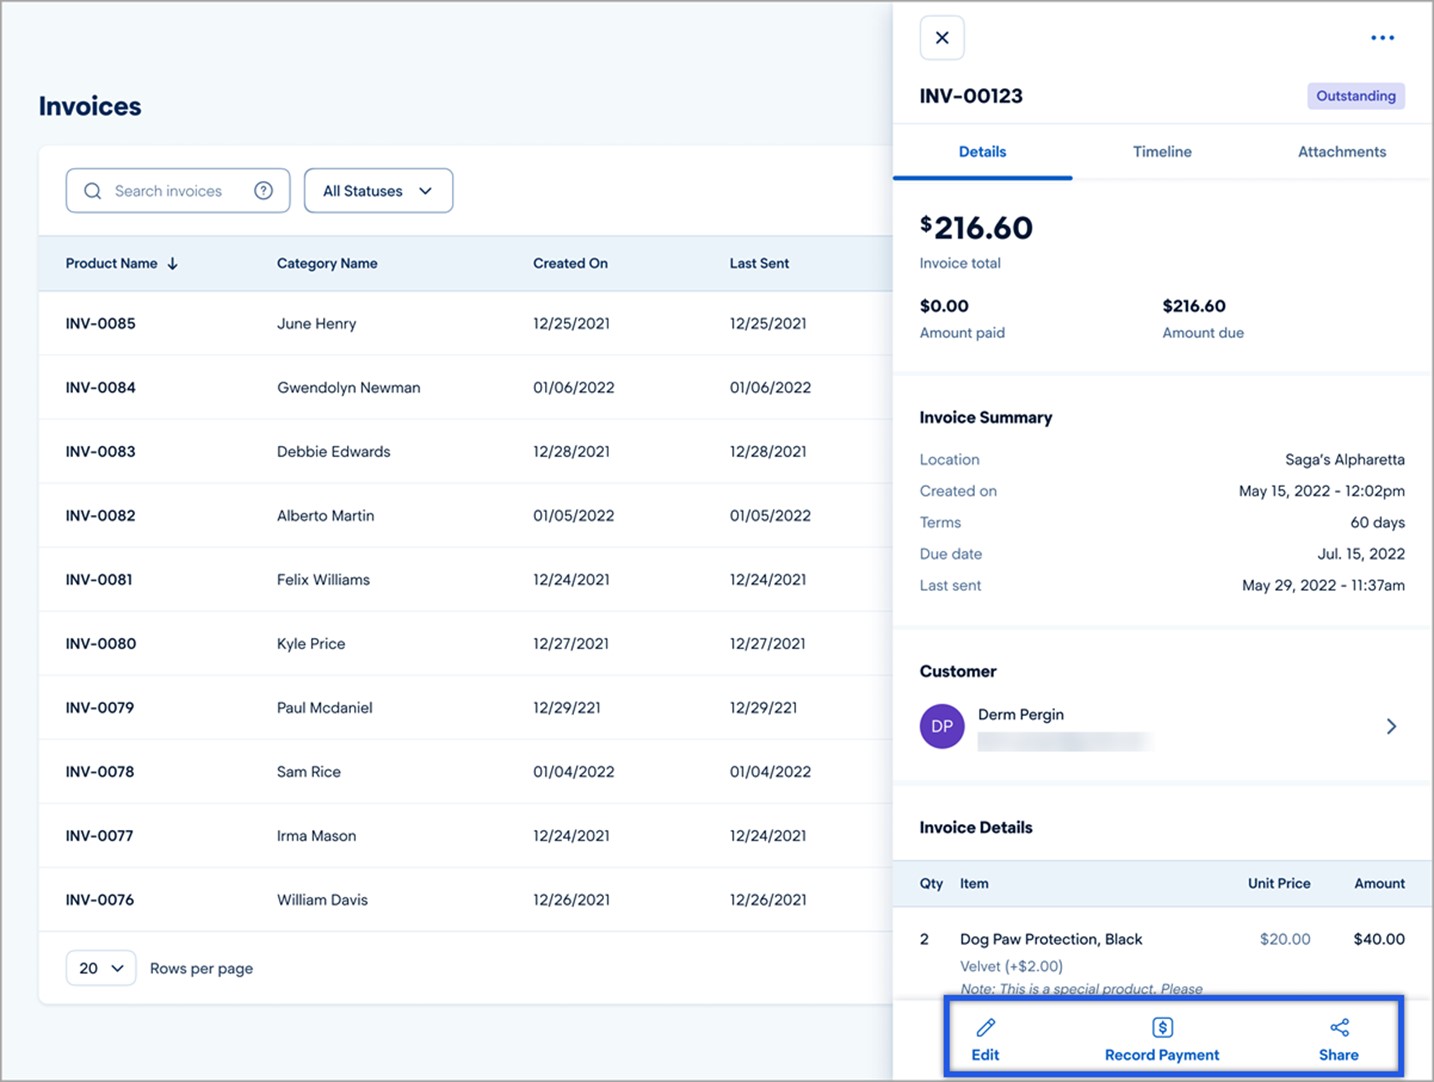Select invoice INV-0079

click(x=465, y=707)
